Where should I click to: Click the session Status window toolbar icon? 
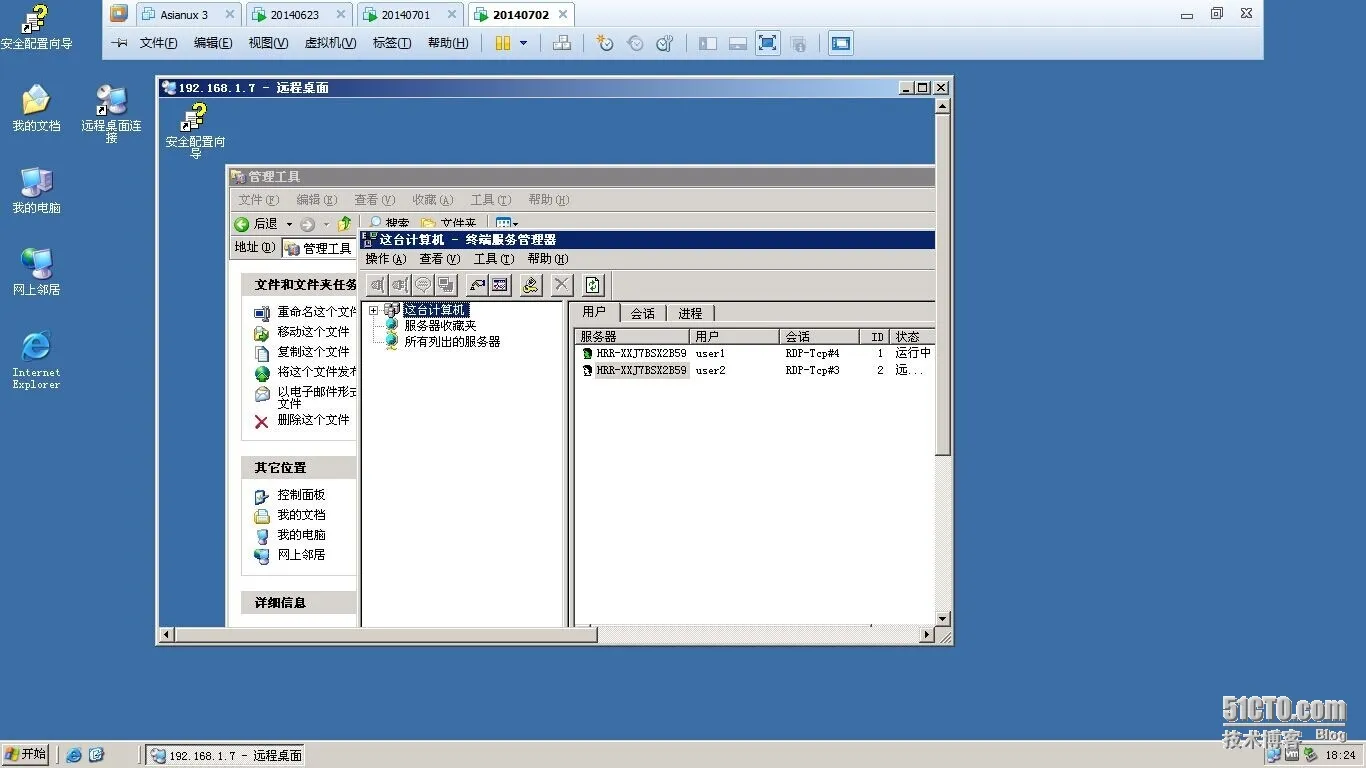pos(500,285)
